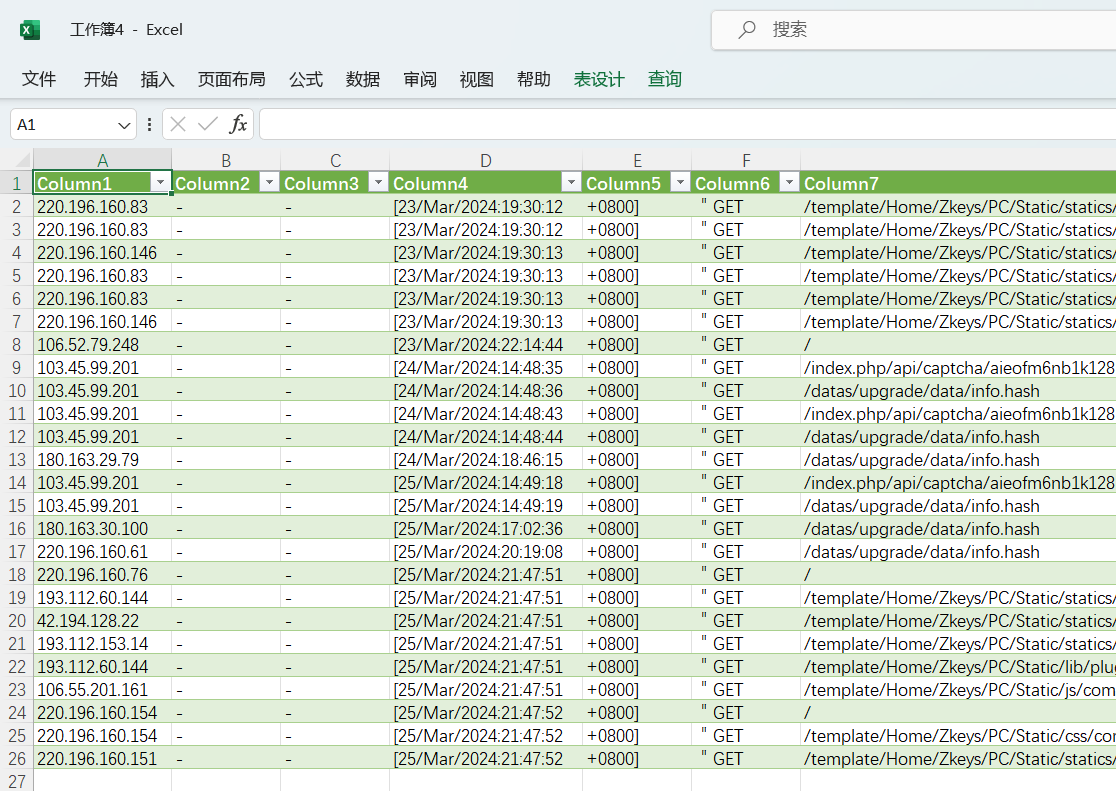Image resolution: width=1116 pixels, height=791 pixels.
Task: Click the formula bar enter checkmark icon
Action: (208, 124)
